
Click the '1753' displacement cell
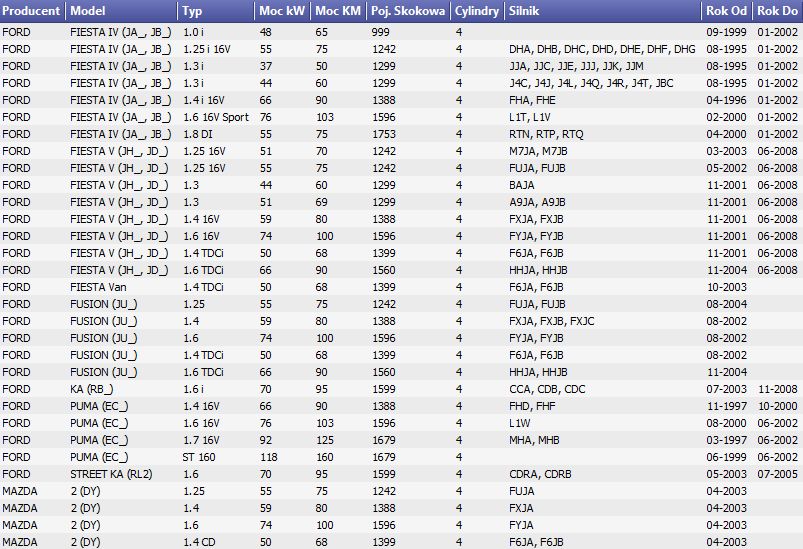point(384,134)
